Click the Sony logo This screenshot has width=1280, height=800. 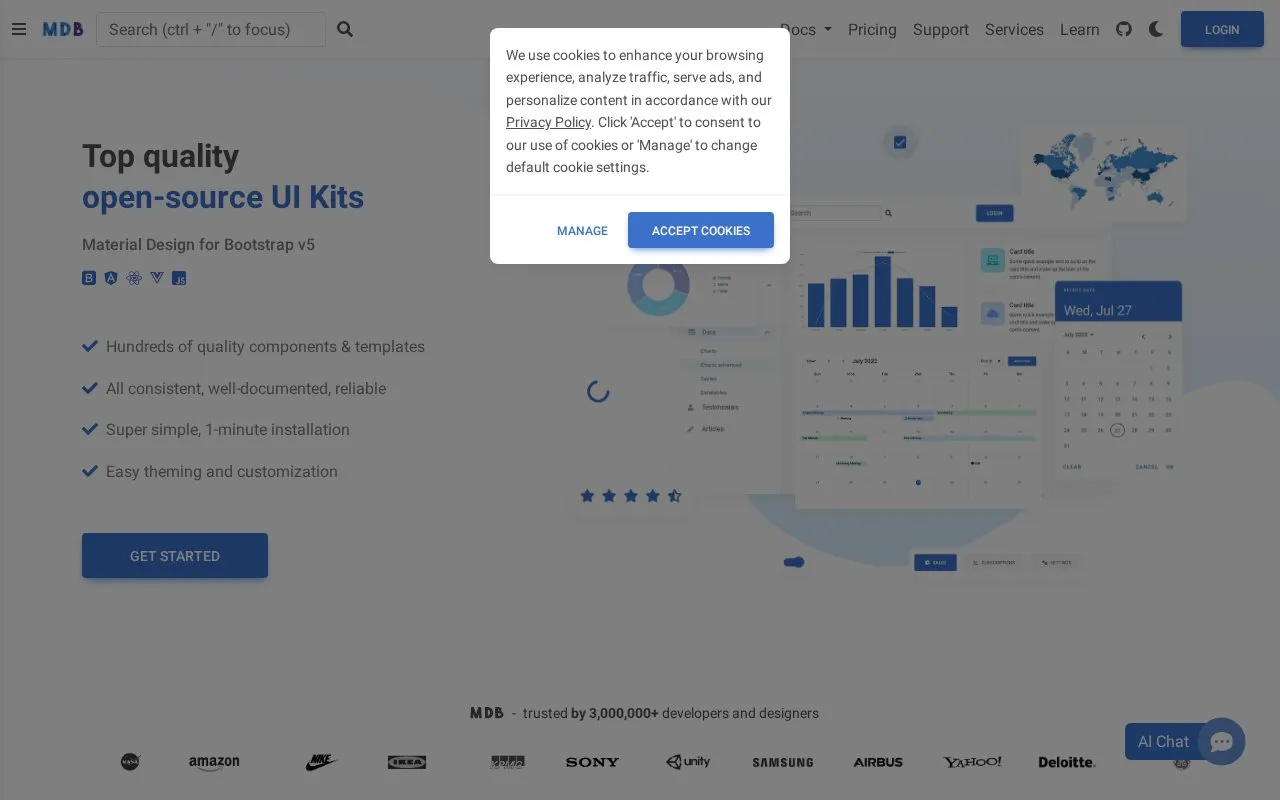(592, 762)
